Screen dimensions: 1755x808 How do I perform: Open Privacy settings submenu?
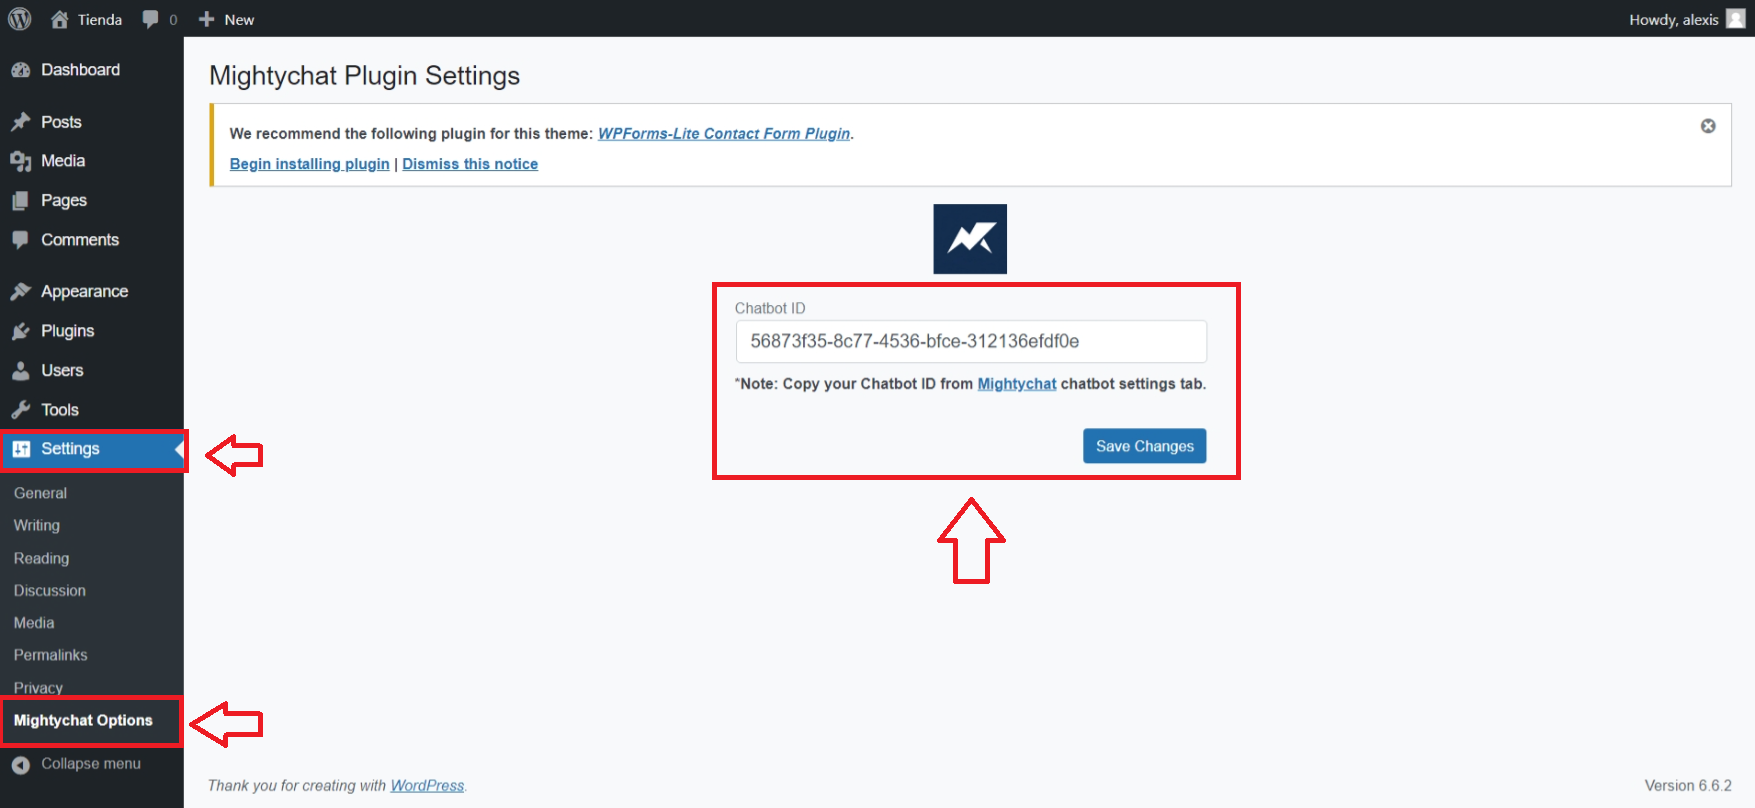(x=38, y=688)
